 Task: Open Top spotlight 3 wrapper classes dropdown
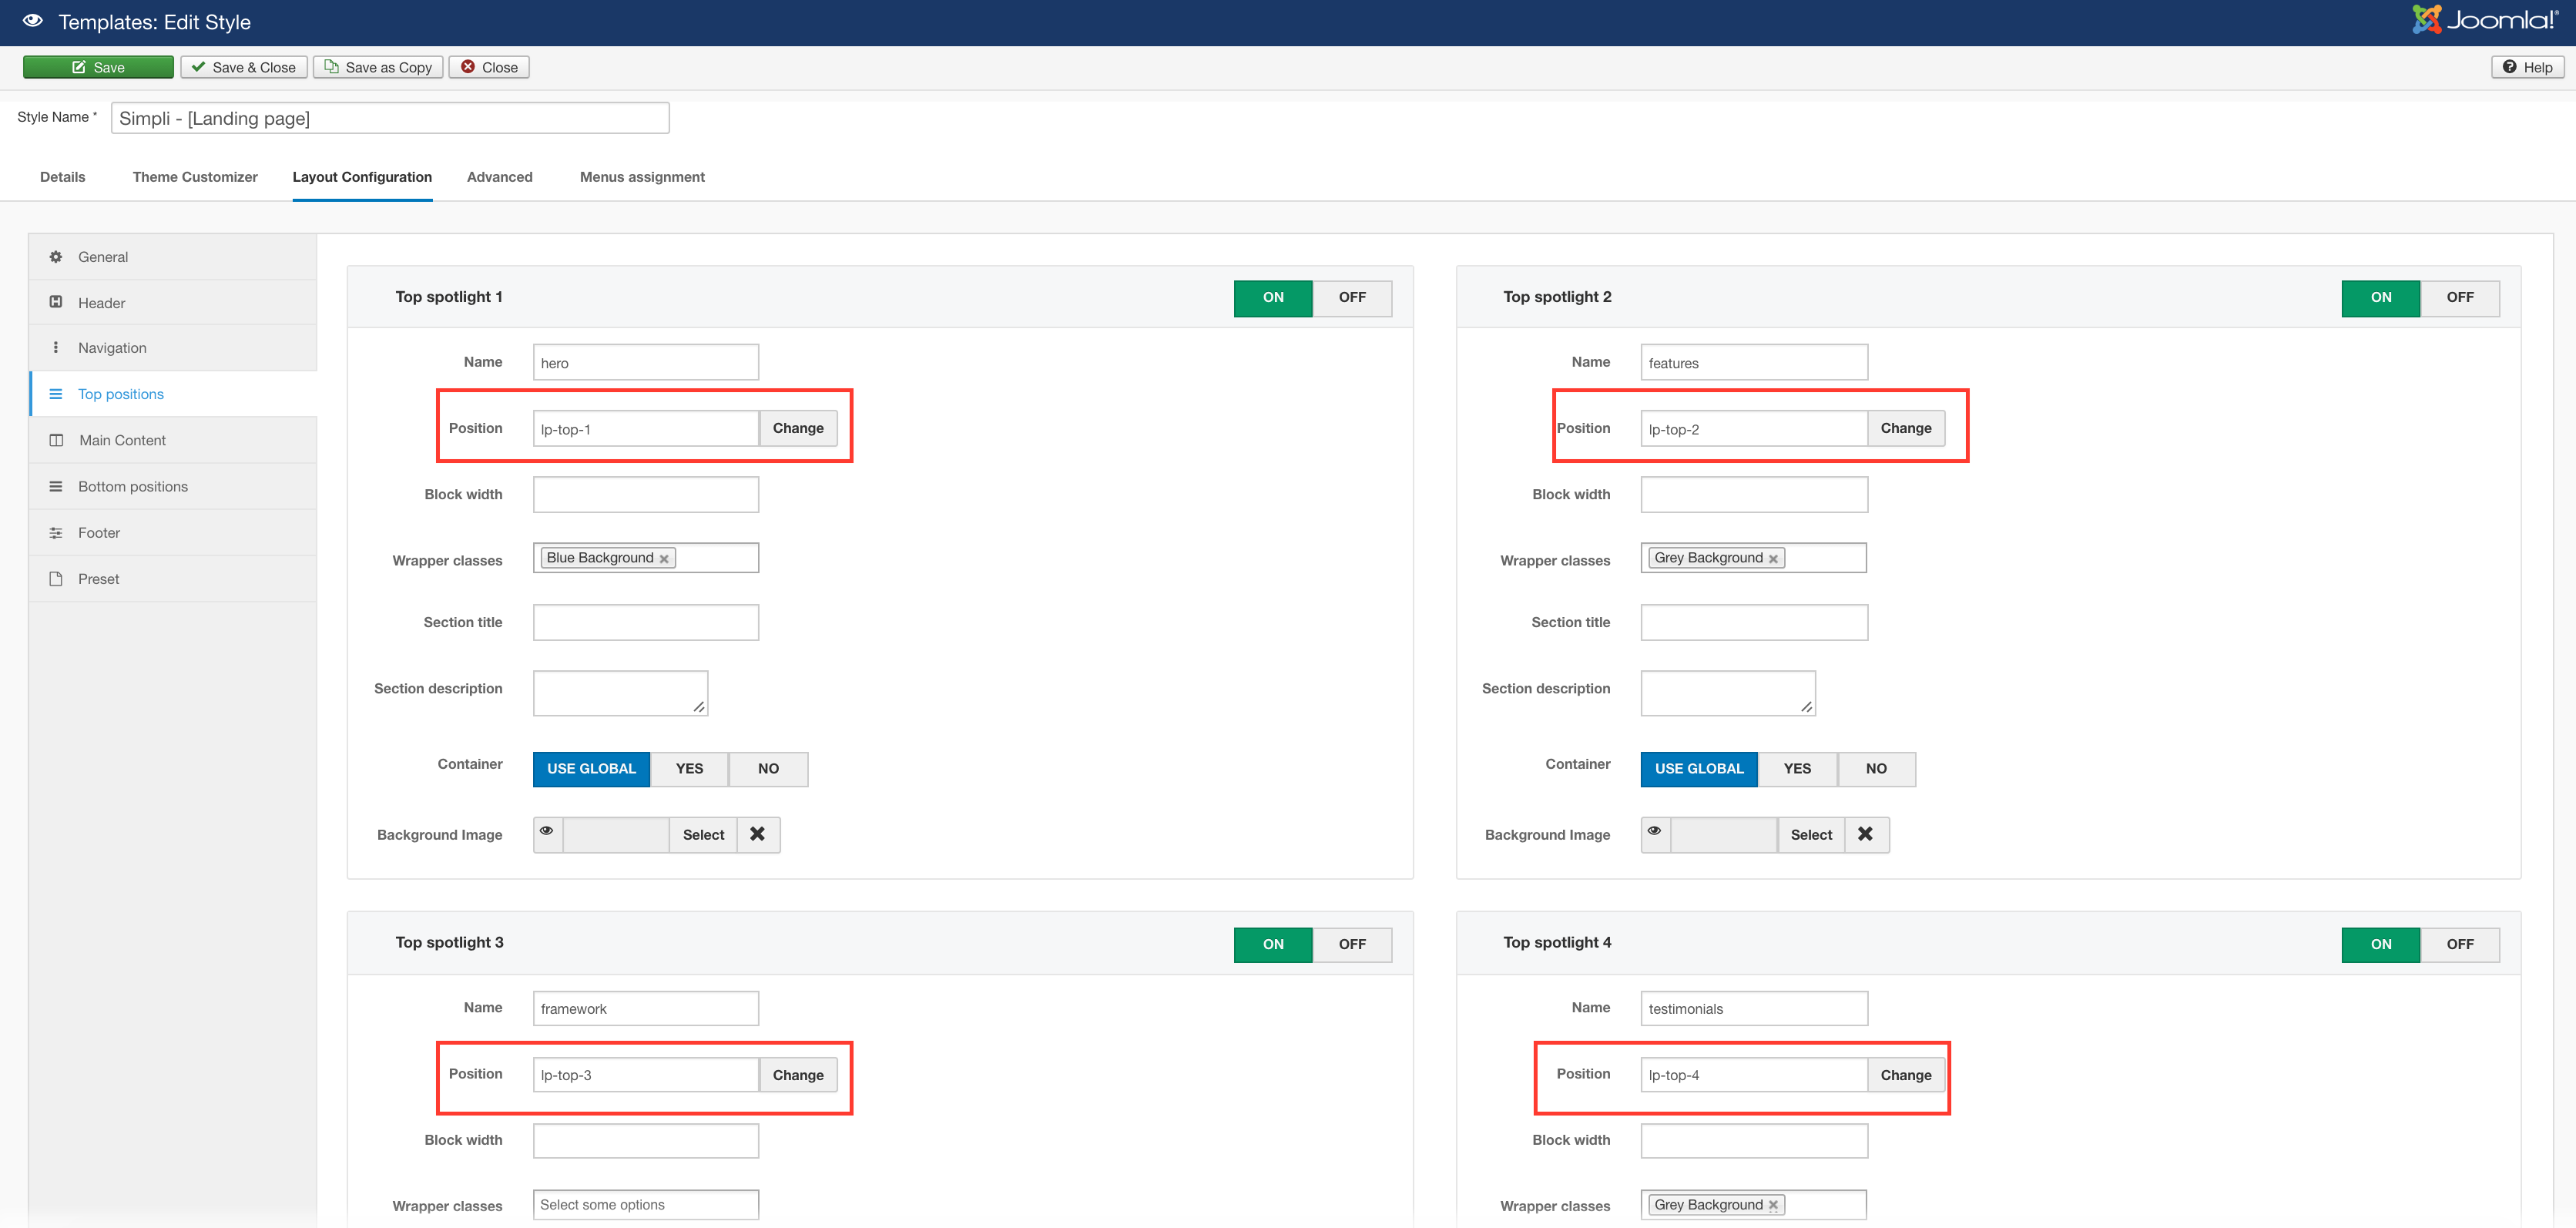click(x=645, y=1204)
